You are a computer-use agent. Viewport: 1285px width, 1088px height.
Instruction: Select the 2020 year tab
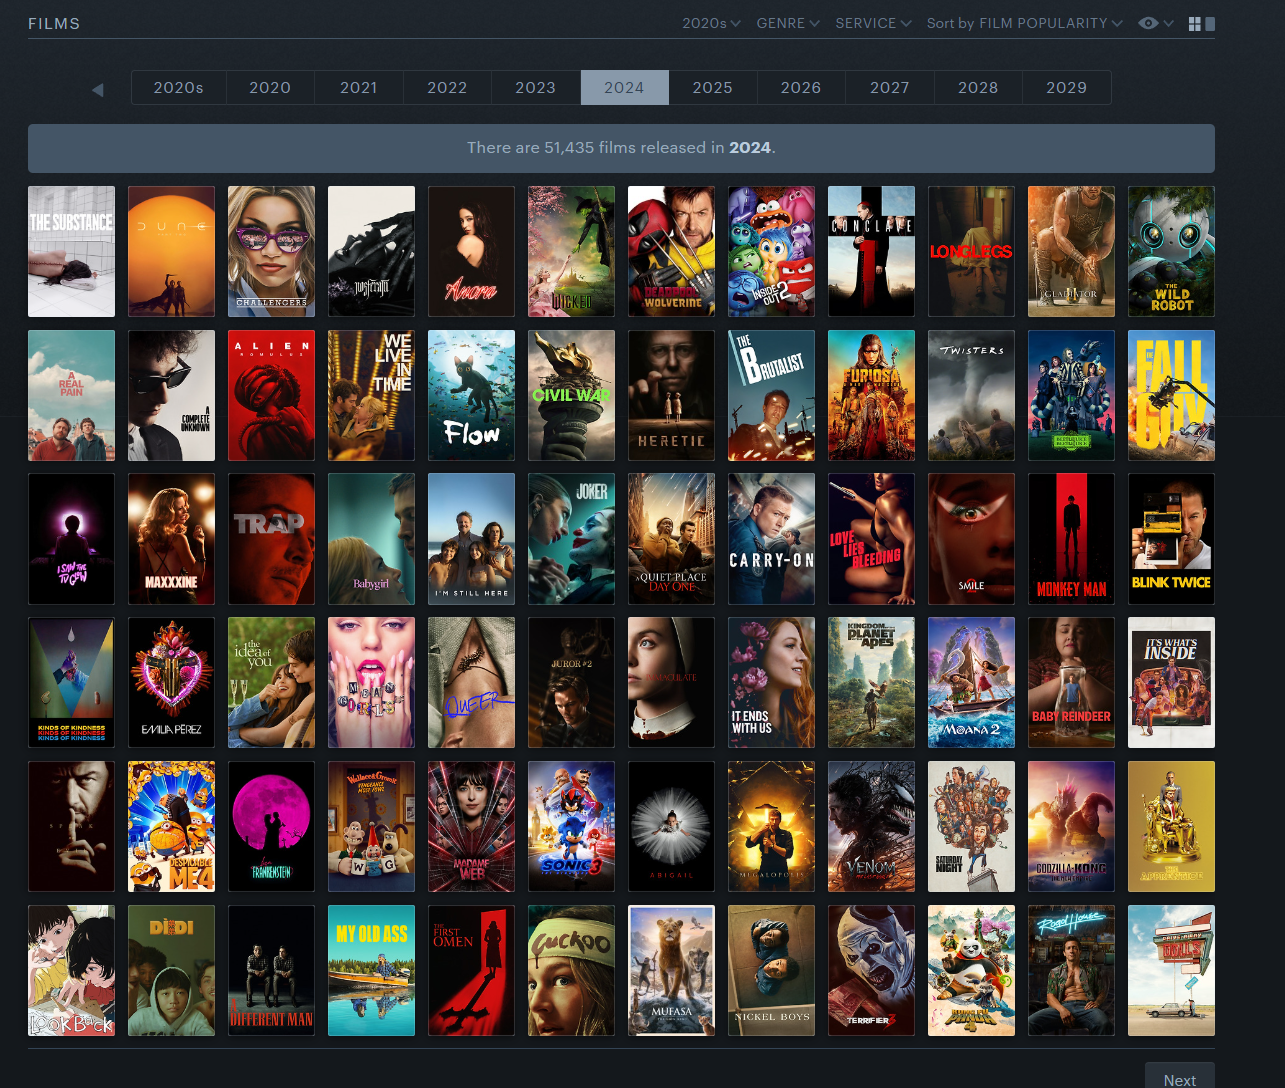270,88
